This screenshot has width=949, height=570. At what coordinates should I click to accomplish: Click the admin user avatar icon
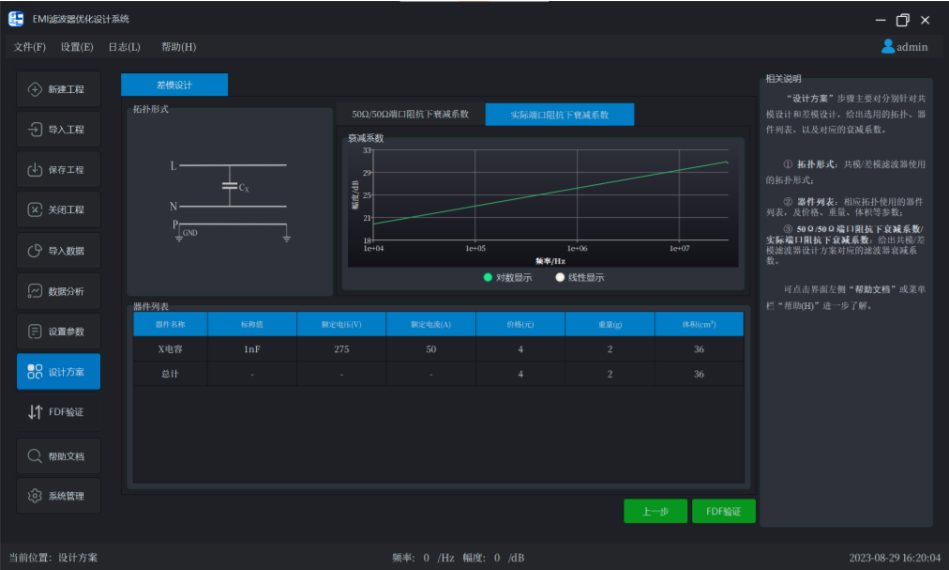tap(888, 47)
